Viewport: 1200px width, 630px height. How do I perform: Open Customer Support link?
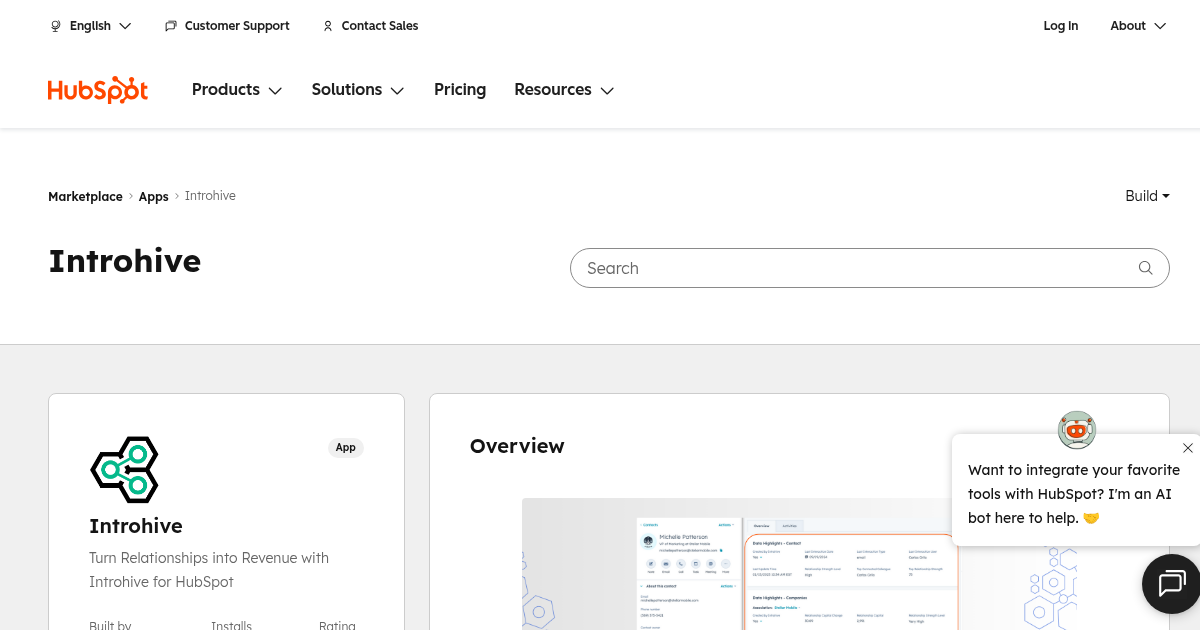coord(227,26)
